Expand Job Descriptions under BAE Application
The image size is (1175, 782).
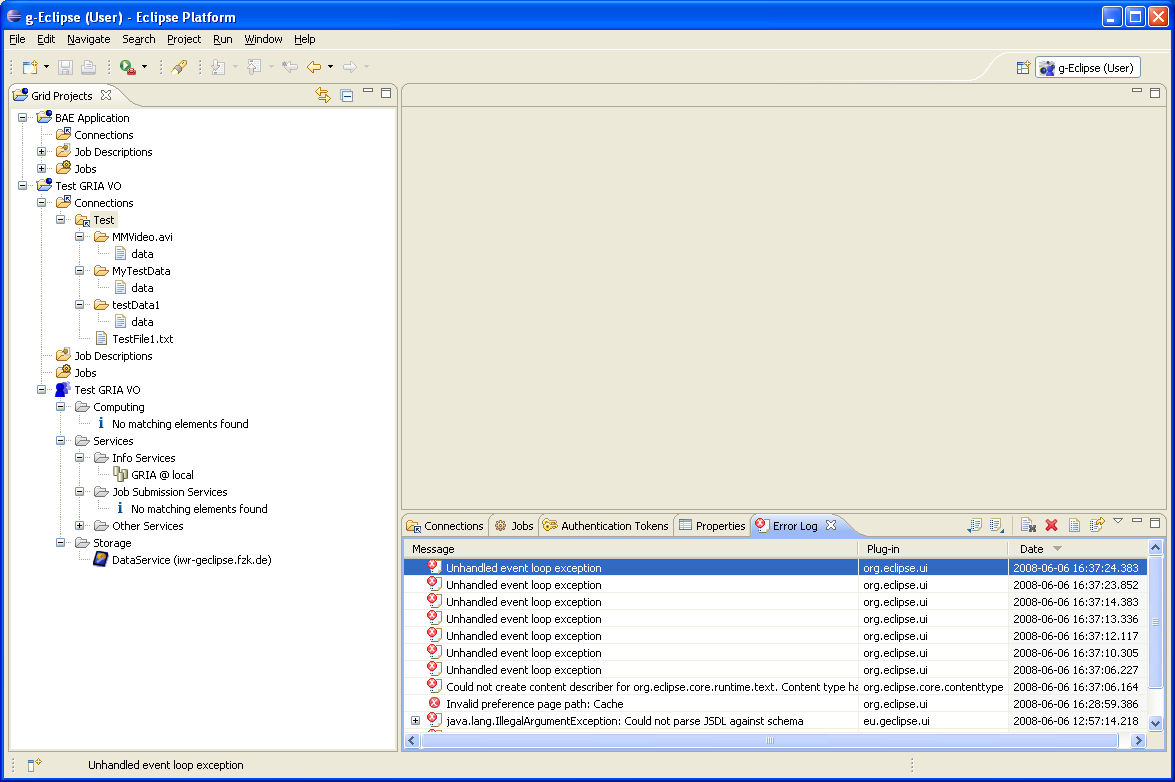[x=42, y=151]
